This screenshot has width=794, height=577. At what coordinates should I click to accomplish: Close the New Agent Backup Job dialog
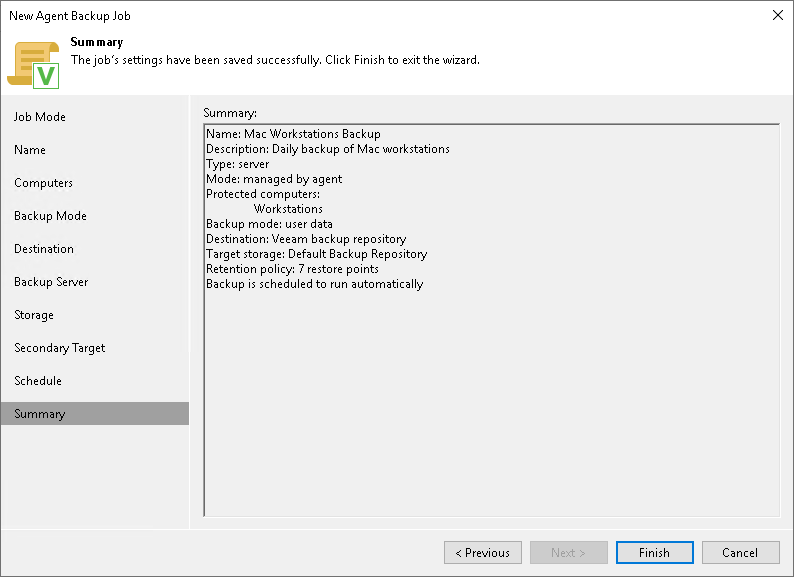[778, 15]
